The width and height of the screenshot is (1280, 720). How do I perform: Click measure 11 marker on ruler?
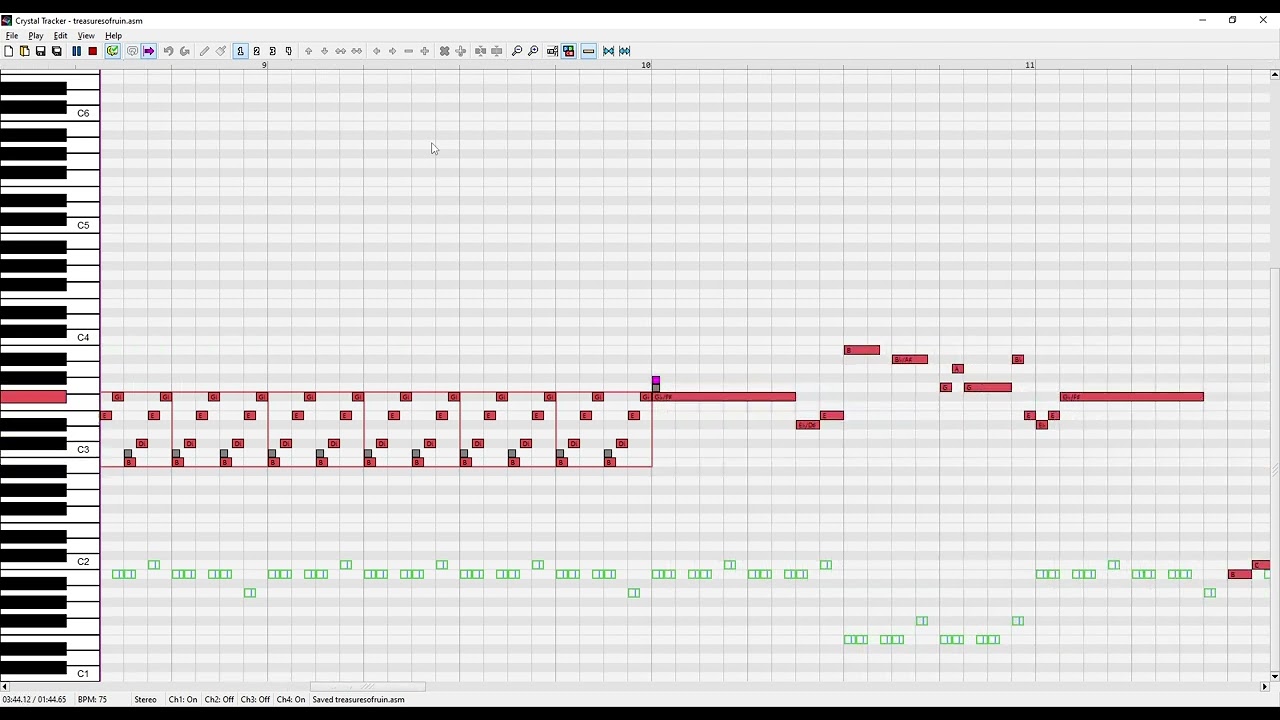[x=1030, y=65]
